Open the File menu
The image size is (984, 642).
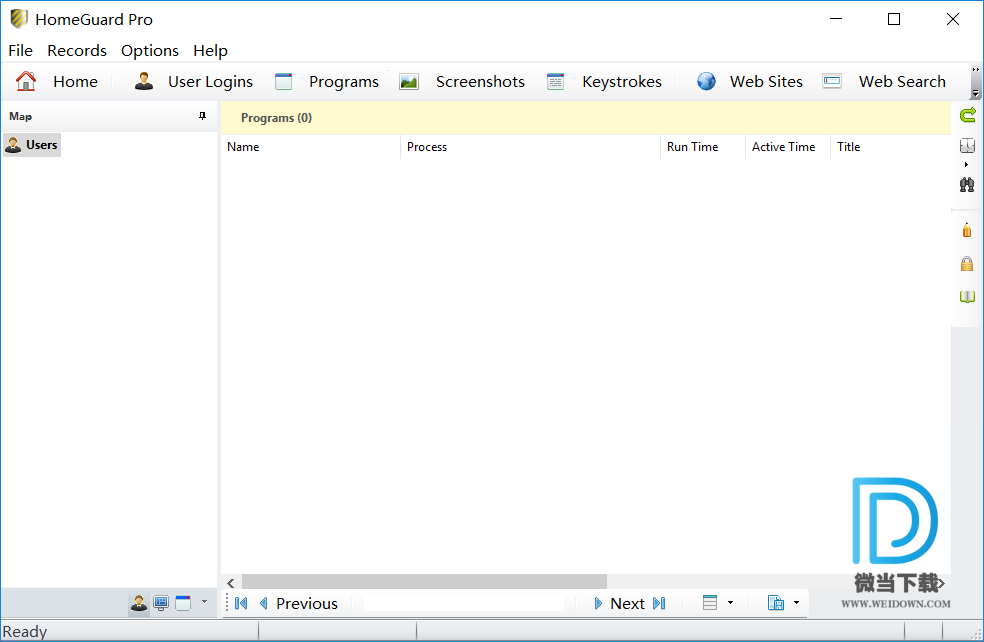click(x=21, y=51)
